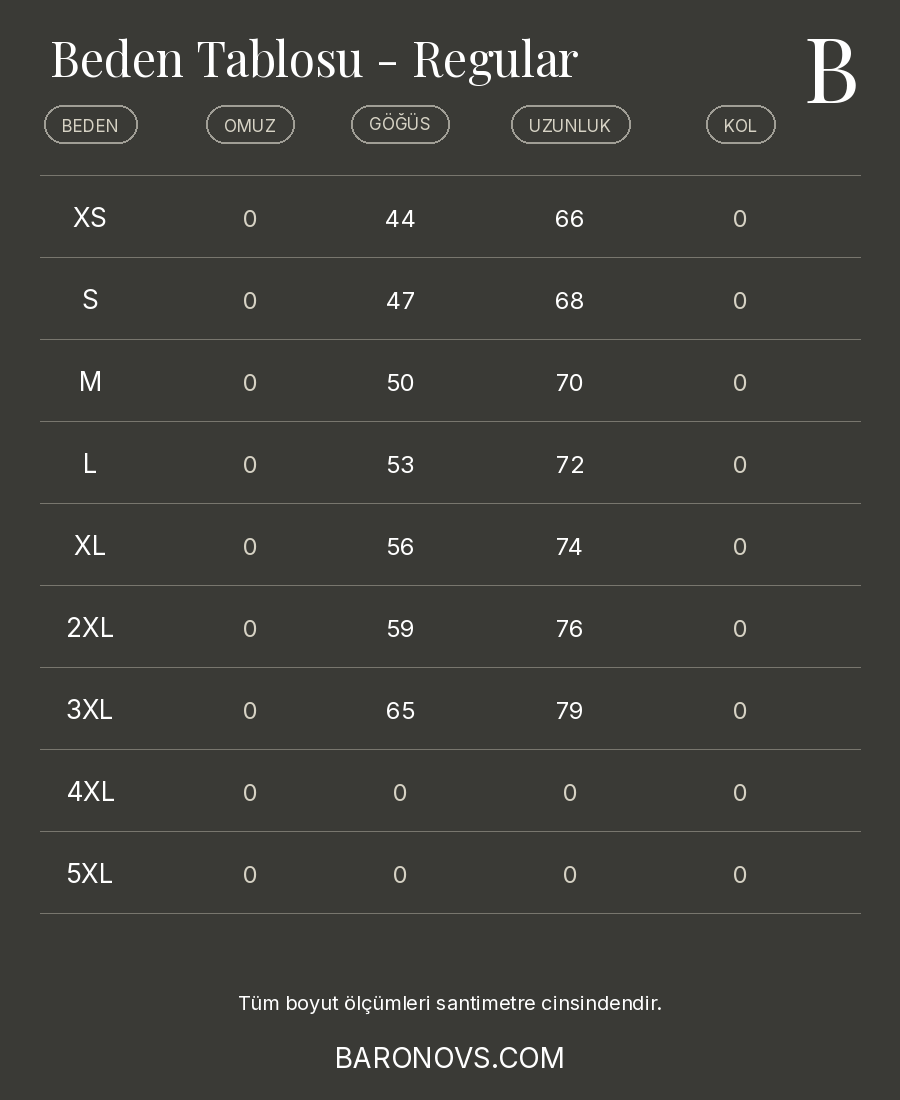Click the OMUZ column header pill
The height and width of the screenshot is (1100, 900).
(x=250, y=125)
